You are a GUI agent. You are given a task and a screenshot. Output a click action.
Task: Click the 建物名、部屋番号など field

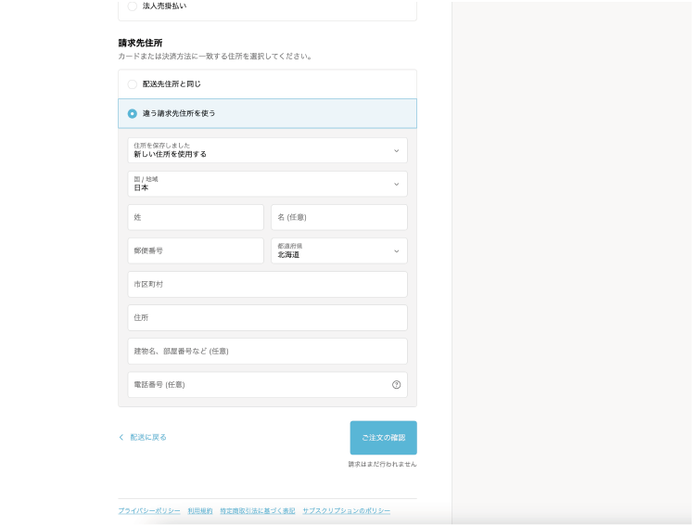pos(267,351)
